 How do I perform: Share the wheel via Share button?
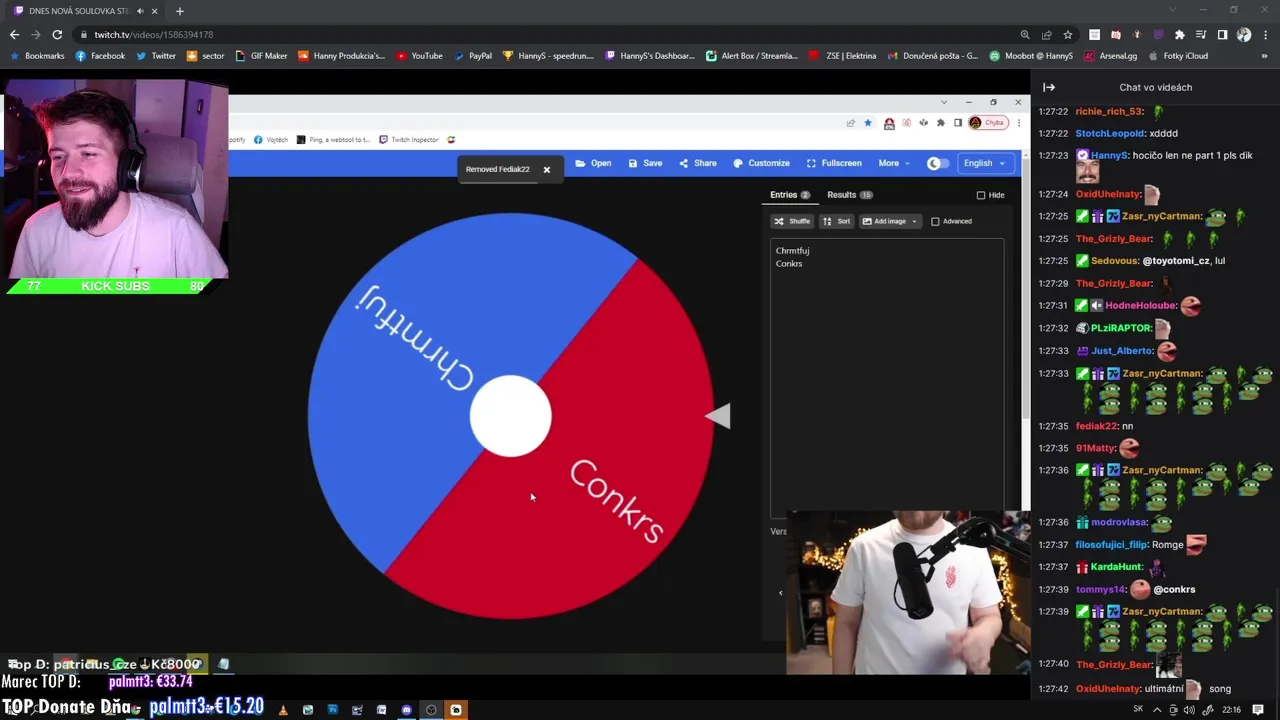coord(698,163)
